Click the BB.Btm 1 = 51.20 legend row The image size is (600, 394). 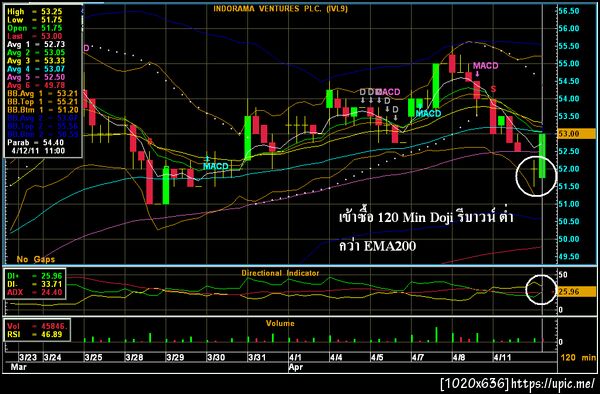coord(42,110)
